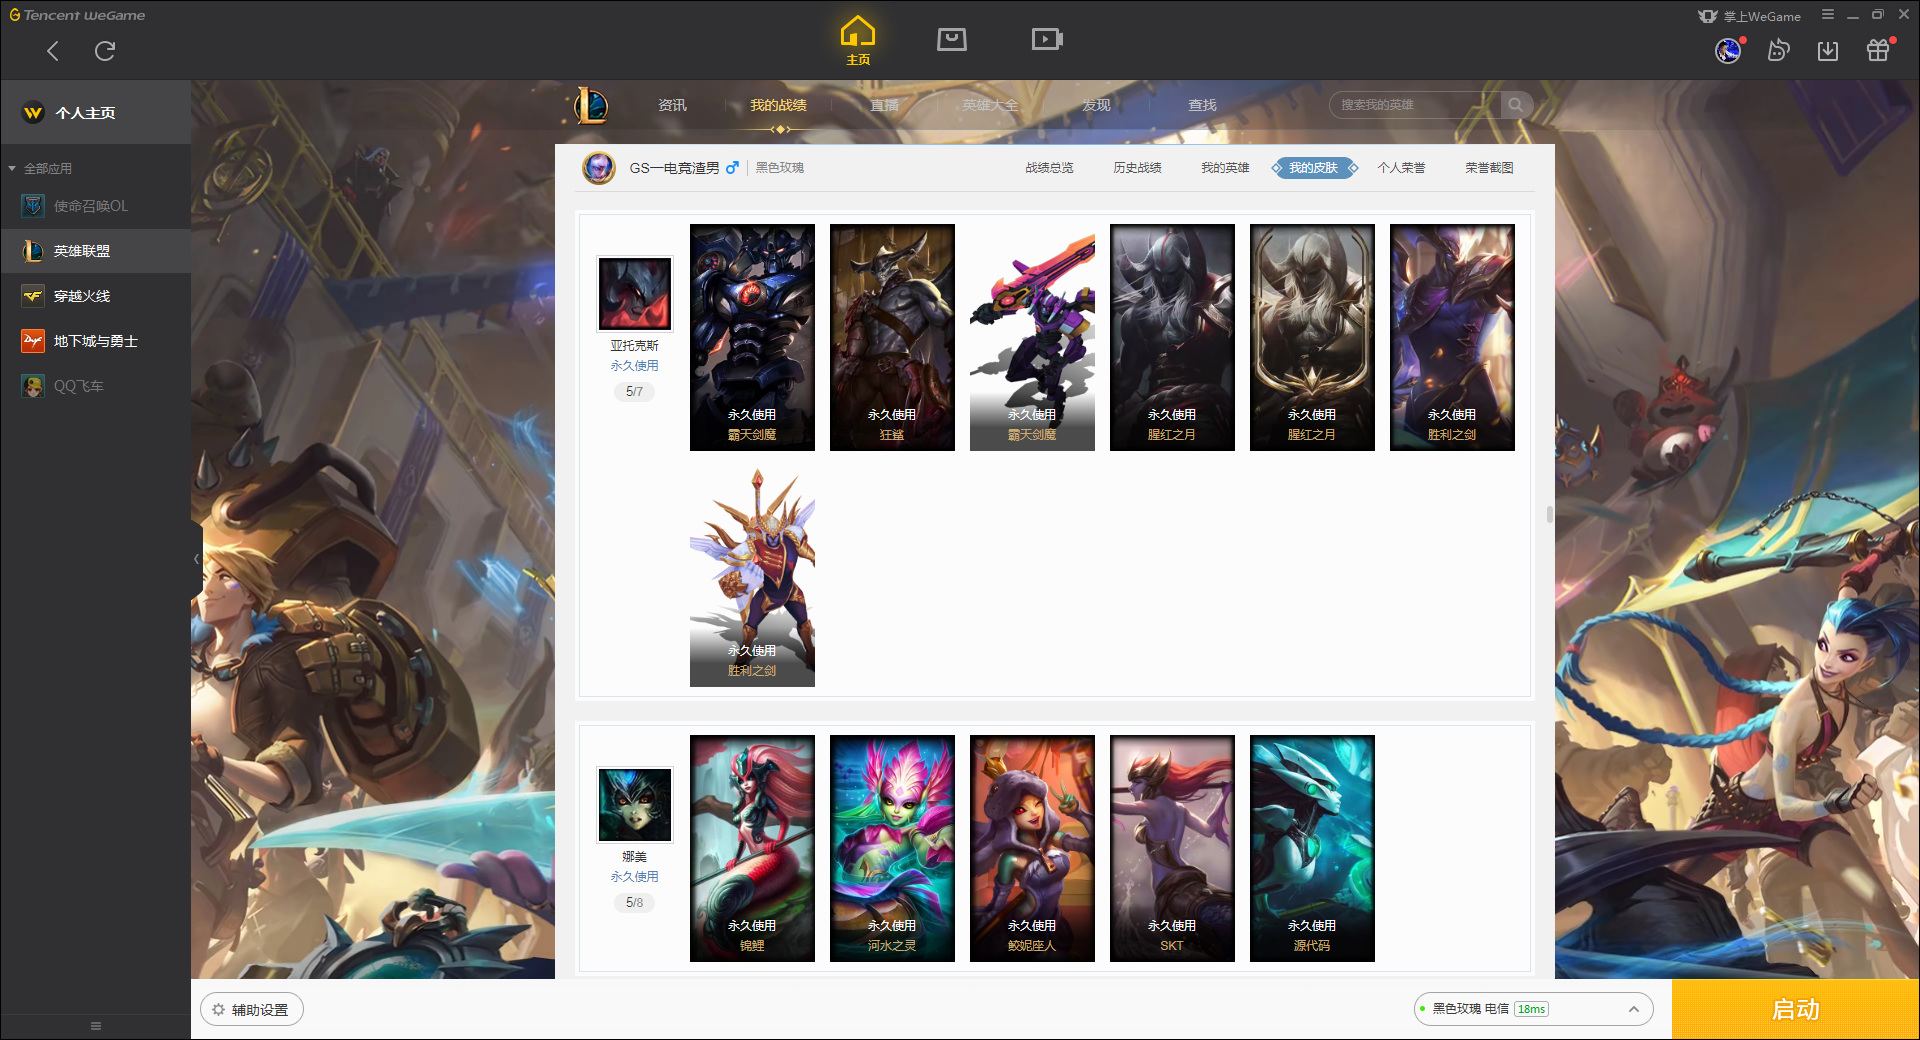Open the friends chat icon in the top right
The width and height of the screenshot is (1920, 1040).
pos(1778,50)
